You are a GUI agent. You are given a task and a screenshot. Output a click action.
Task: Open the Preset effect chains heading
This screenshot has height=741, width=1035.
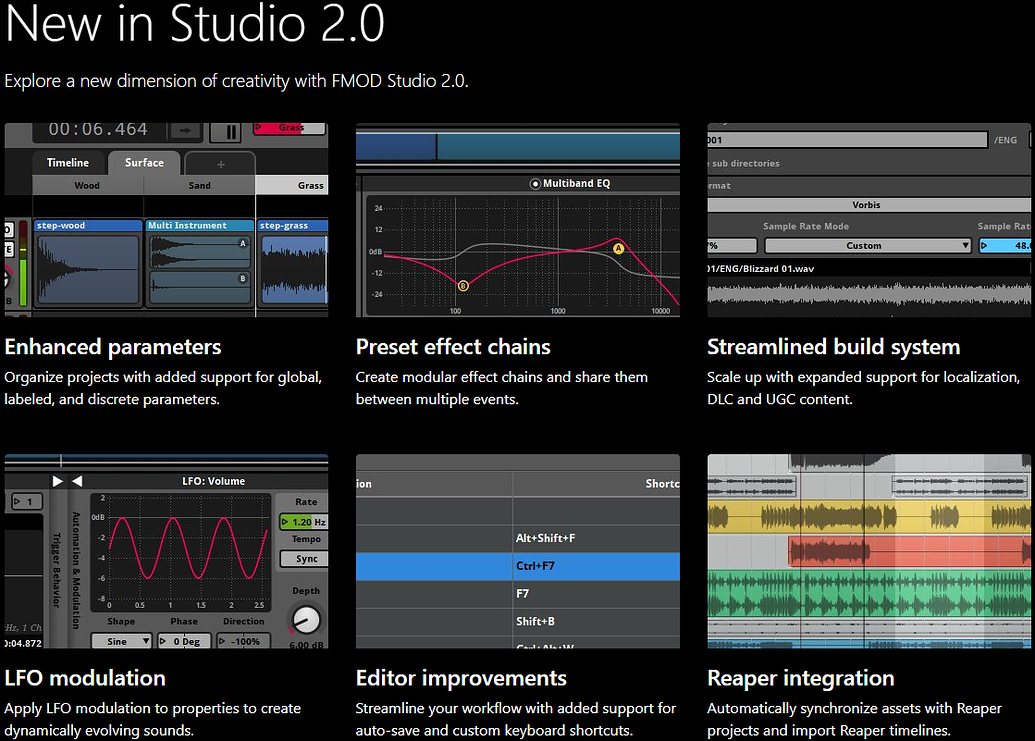pos(453,347)
